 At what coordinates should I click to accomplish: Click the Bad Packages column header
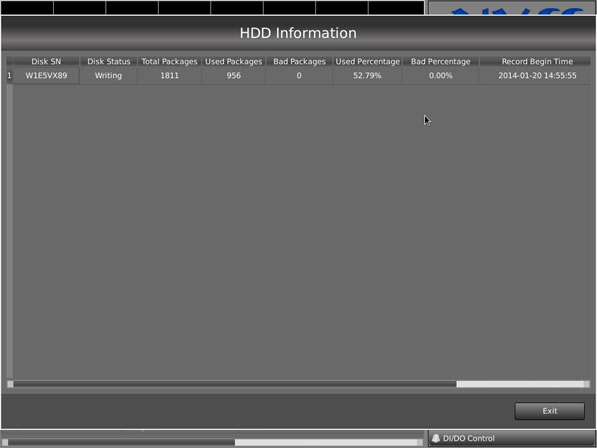click(x=299, y=61)
